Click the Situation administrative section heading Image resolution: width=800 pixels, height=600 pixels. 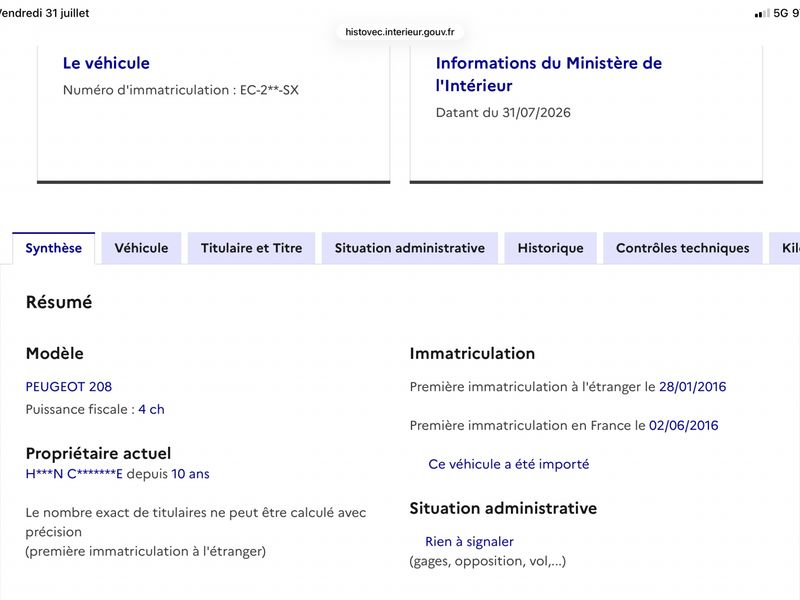(x=503, y=508)
